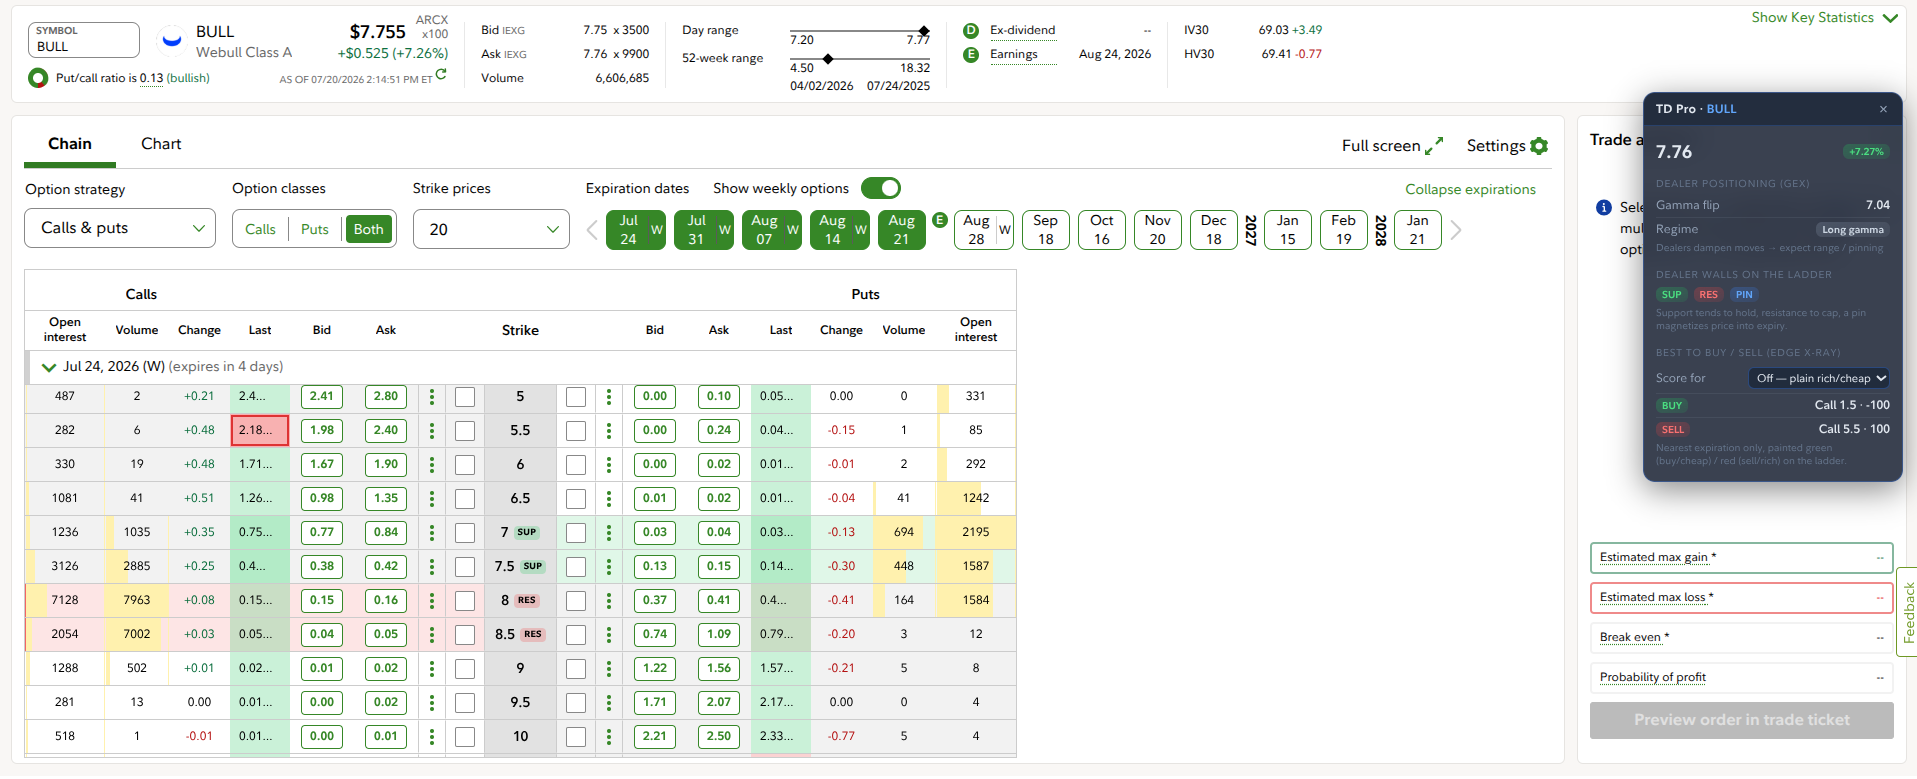Click the earnings E badge by Aug 21
This screenshot has height=779, width=1917.
coord(939,220)
